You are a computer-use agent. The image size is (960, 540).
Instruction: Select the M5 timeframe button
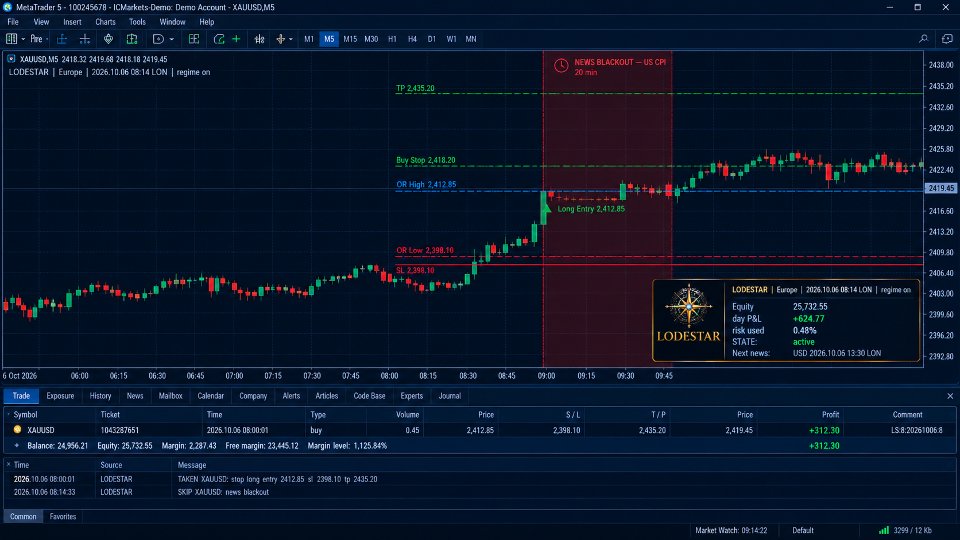(329, 39)
